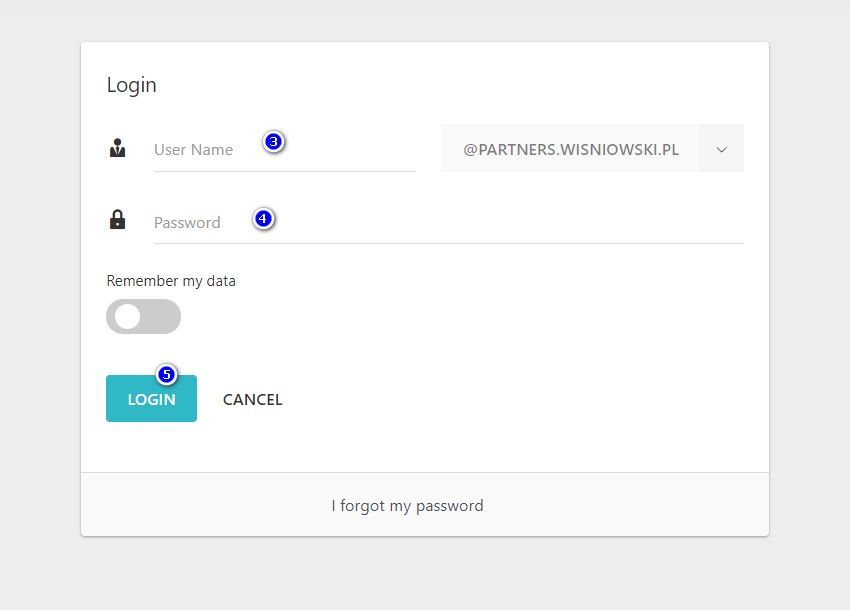Click the padlock icon beside Password

[118, 220]
